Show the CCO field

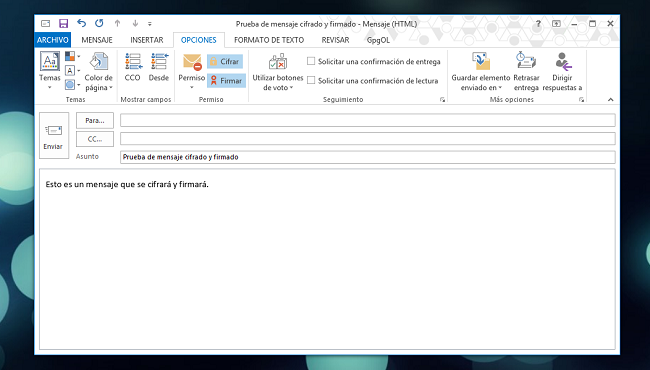coord(133,67)
